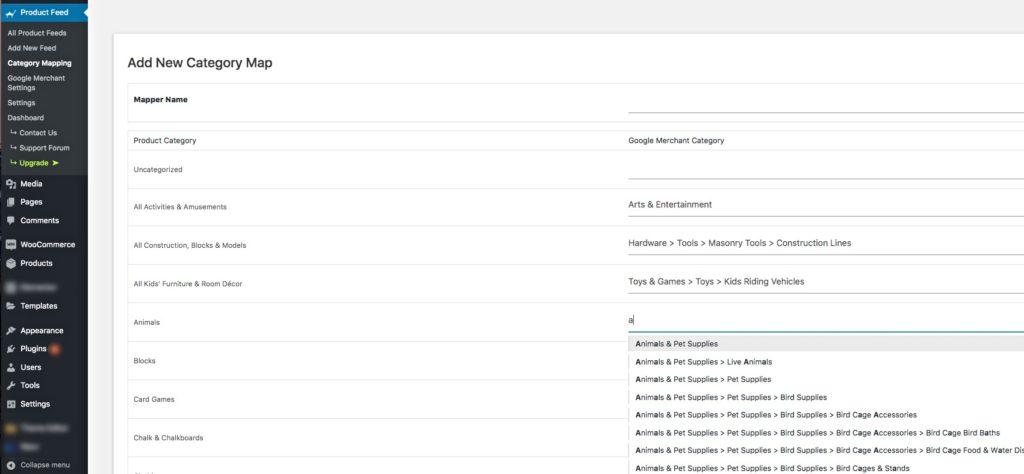1024x474 pixels.
Task: Click the Product Feed menu icon
Action: point(10,12)
